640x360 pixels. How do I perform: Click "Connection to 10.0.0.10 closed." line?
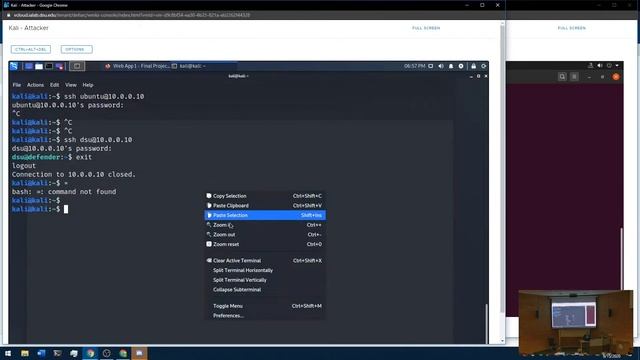click(x=73, y=174)
